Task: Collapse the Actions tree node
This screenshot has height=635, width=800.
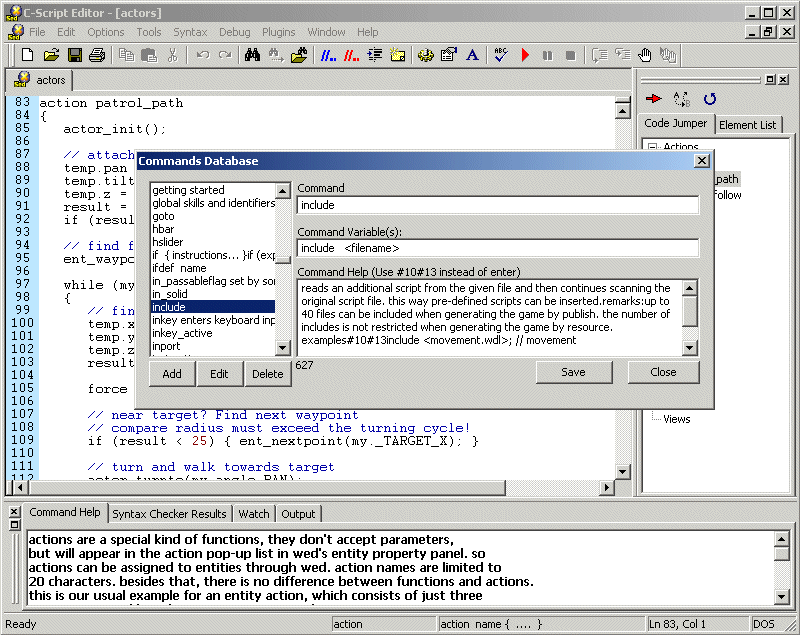Action: (652, 147)
